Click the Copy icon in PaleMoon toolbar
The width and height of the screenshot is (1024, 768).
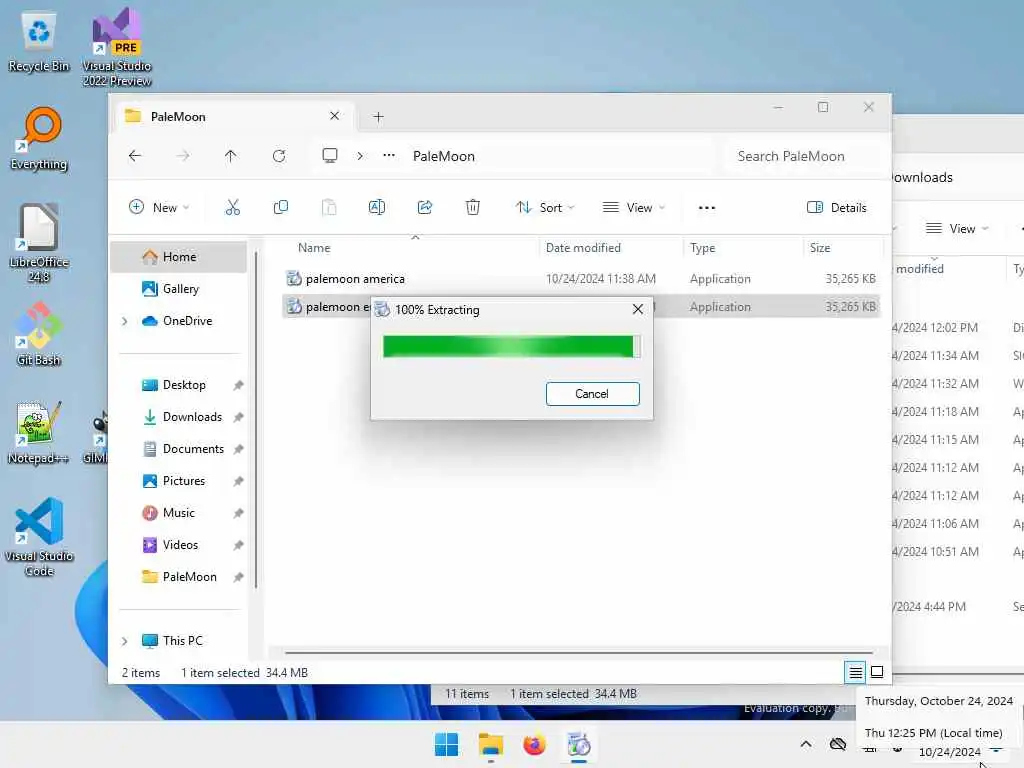pos(281,208)
